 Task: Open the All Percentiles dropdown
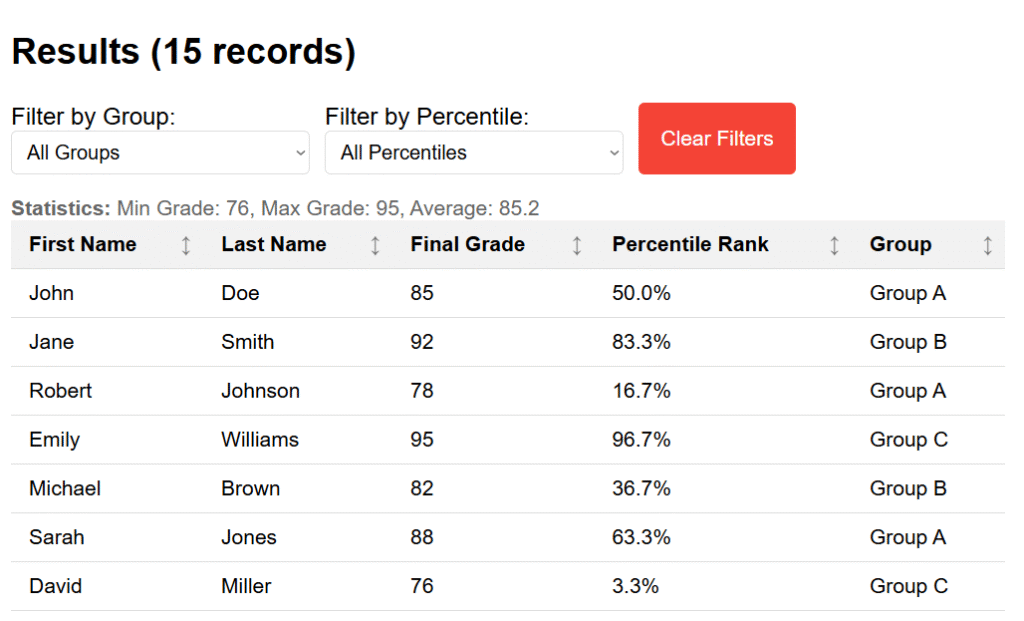(x=474, y=153)
